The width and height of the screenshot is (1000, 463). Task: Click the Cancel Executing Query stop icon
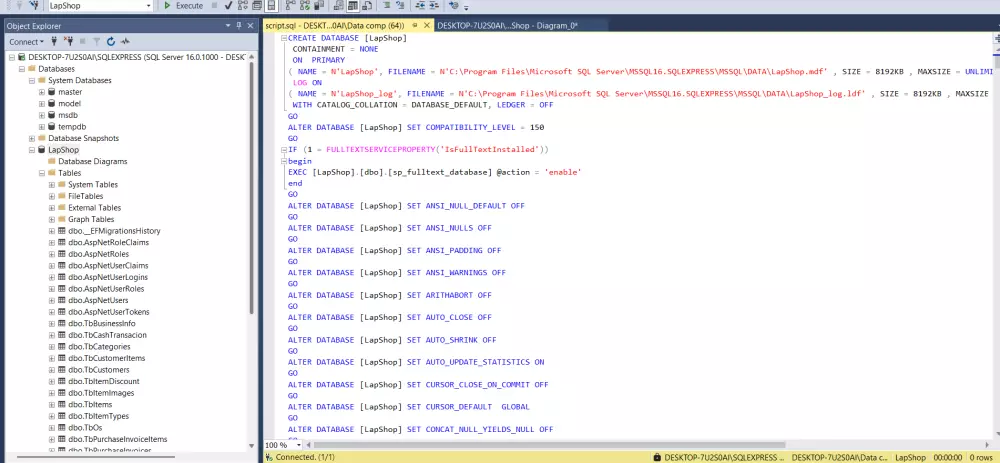click(214, 5)
